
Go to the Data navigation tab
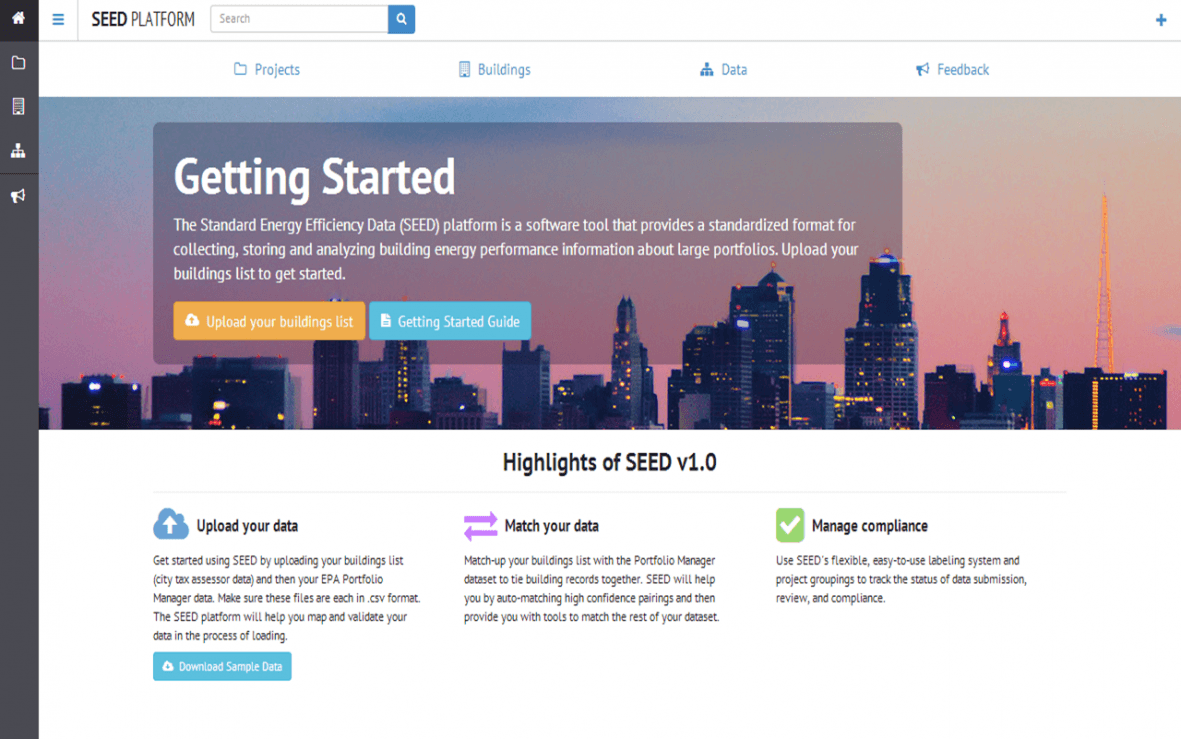(x=723, y=70)
